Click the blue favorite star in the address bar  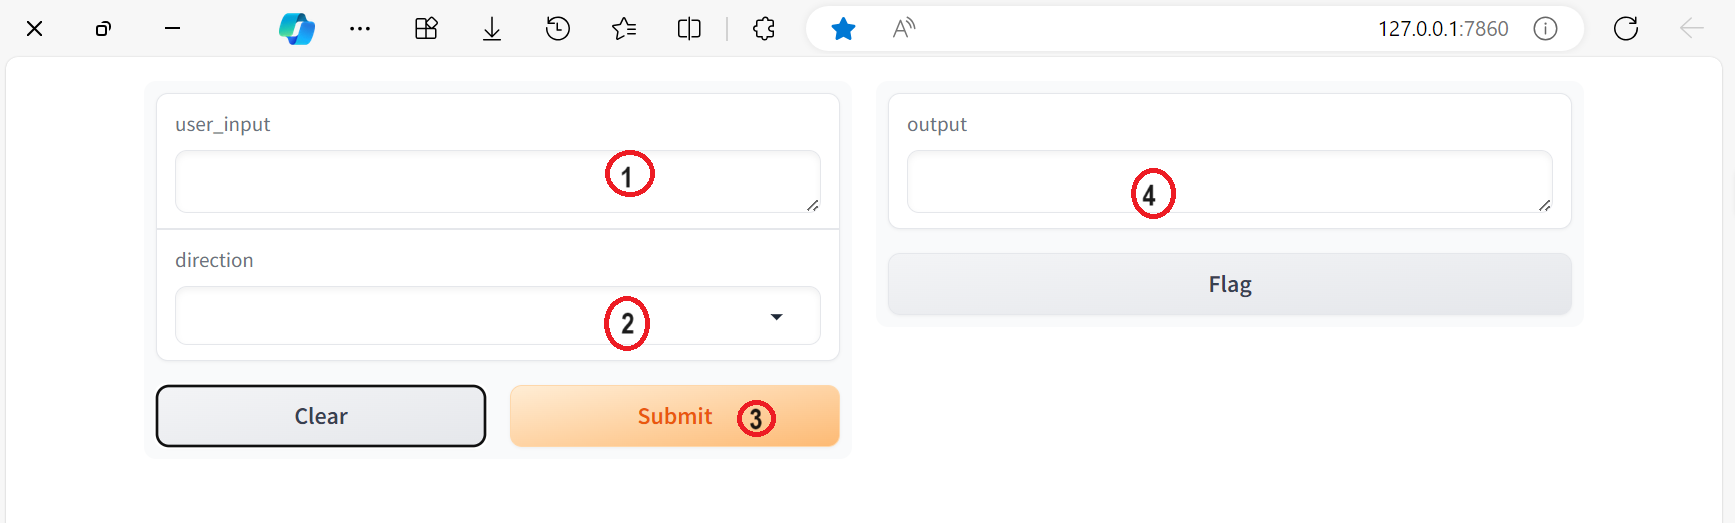coord(843,29)
